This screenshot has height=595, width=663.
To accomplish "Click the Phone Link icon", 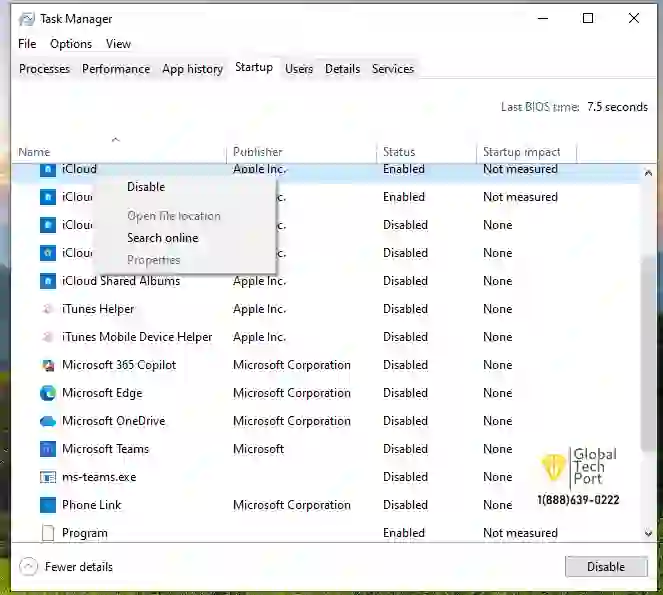I will (x=48, y=505).
